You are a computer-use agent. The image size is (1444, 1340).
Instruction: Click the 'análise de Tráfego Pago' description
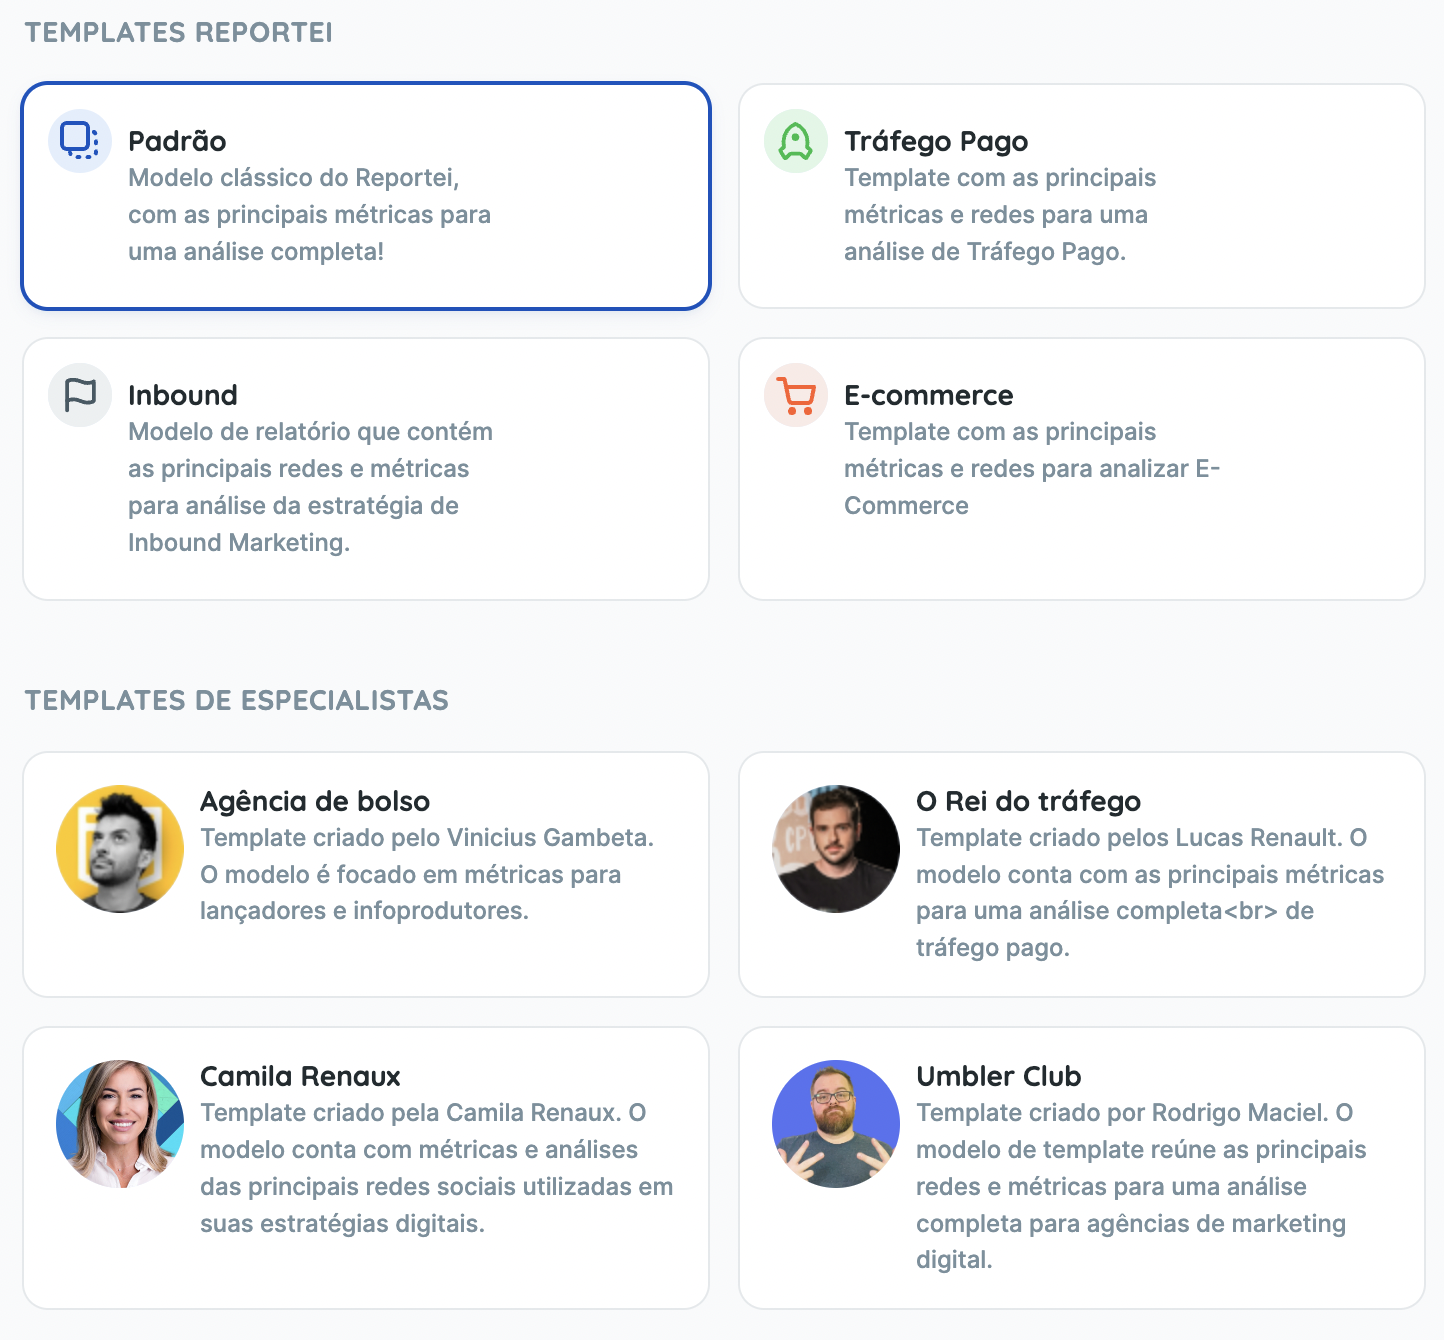pyautogui.click(x=1000, y=215)
